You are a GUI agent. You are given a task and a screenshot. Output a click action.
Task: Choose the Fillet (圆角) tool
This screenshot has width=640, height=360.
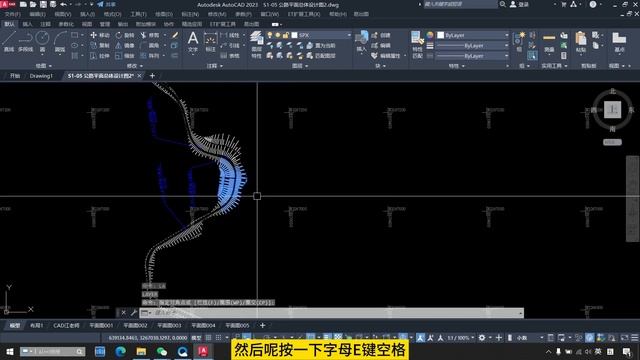click(x=150, y=45)
